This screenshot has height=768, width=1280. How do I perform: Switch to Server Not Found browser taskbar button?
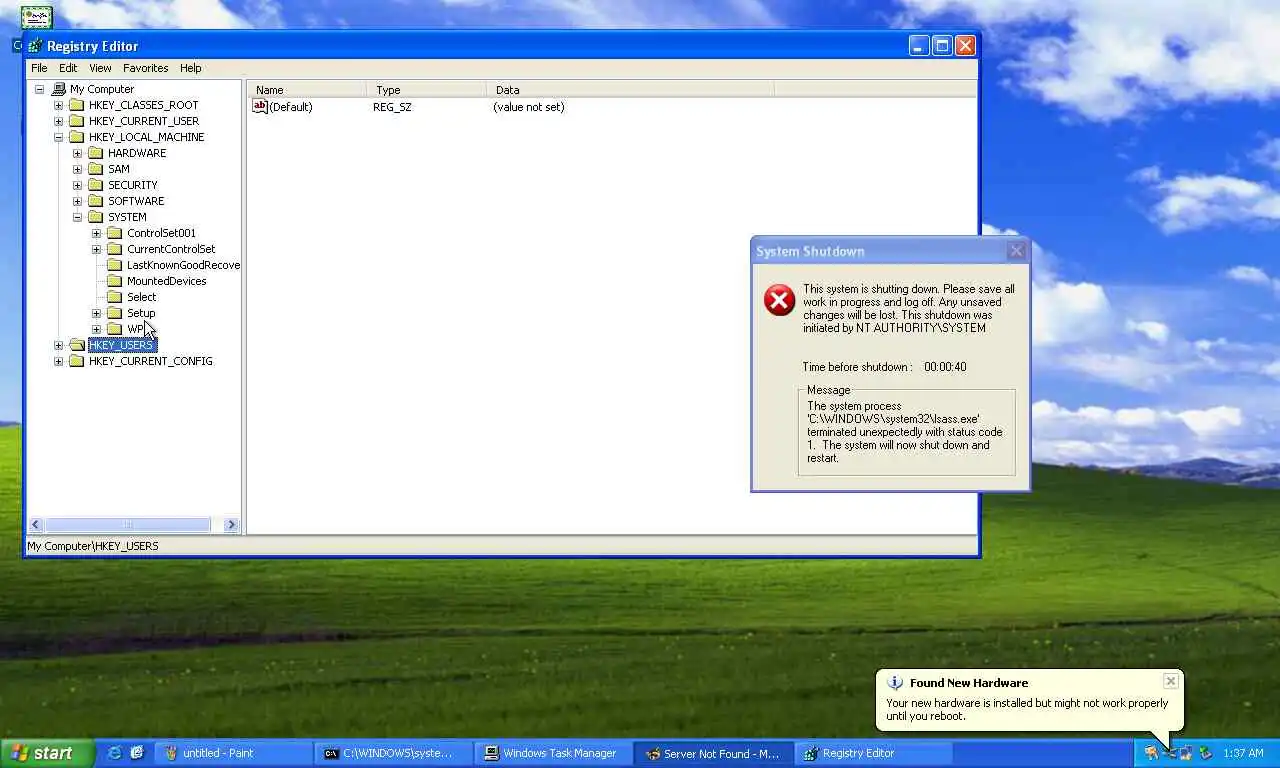point(713,753)
